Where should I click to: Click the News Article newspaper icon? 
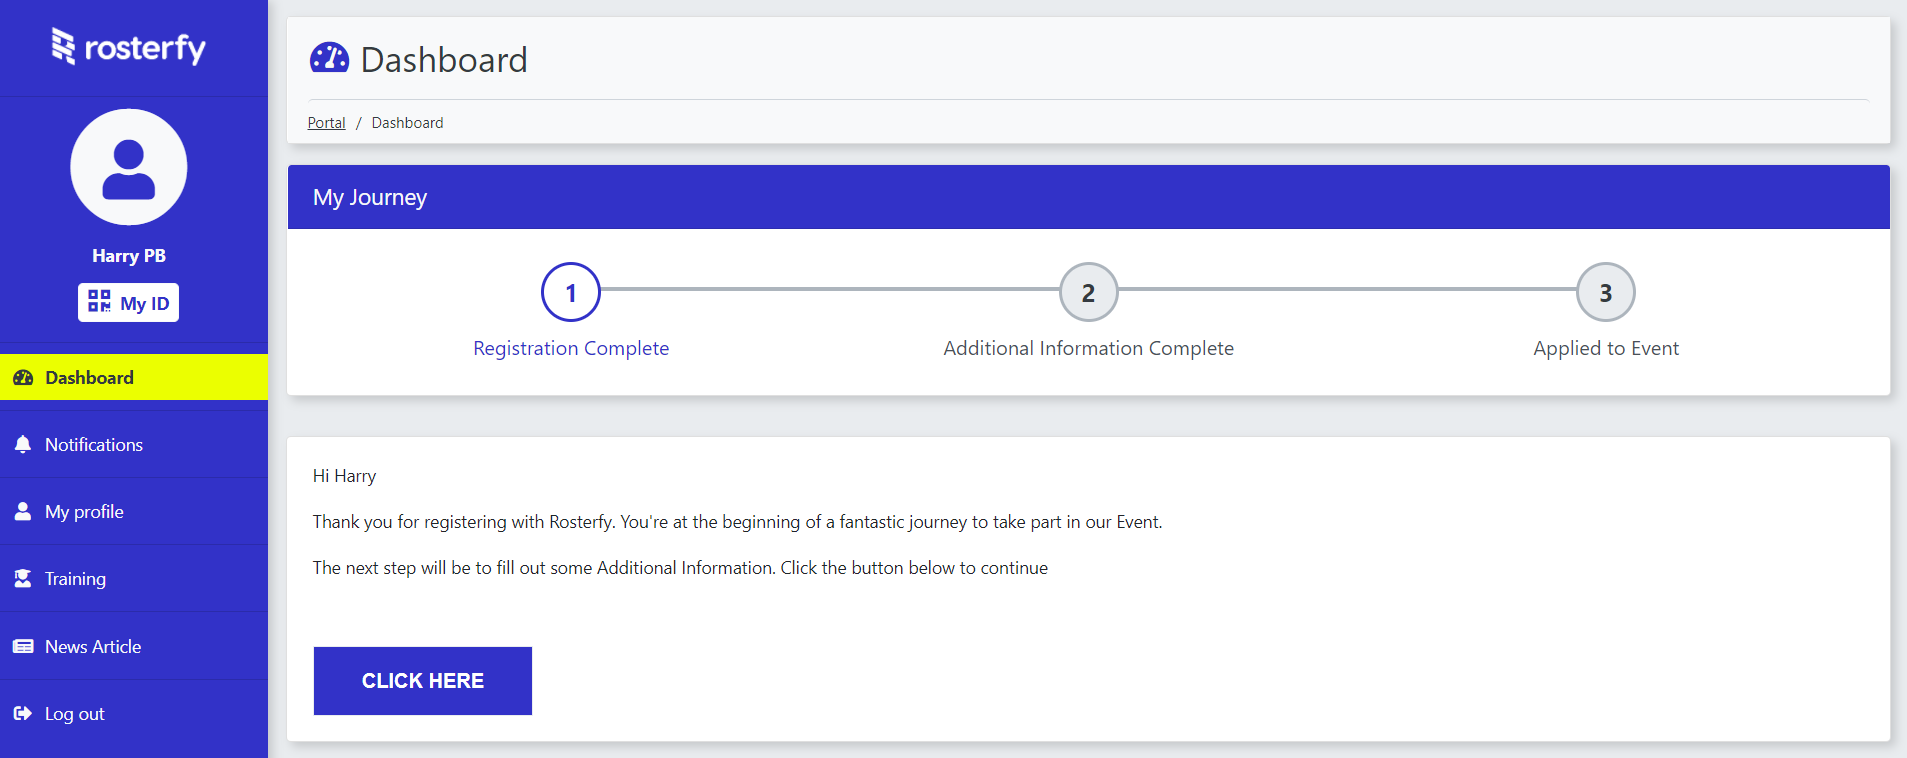pos(22,646)
